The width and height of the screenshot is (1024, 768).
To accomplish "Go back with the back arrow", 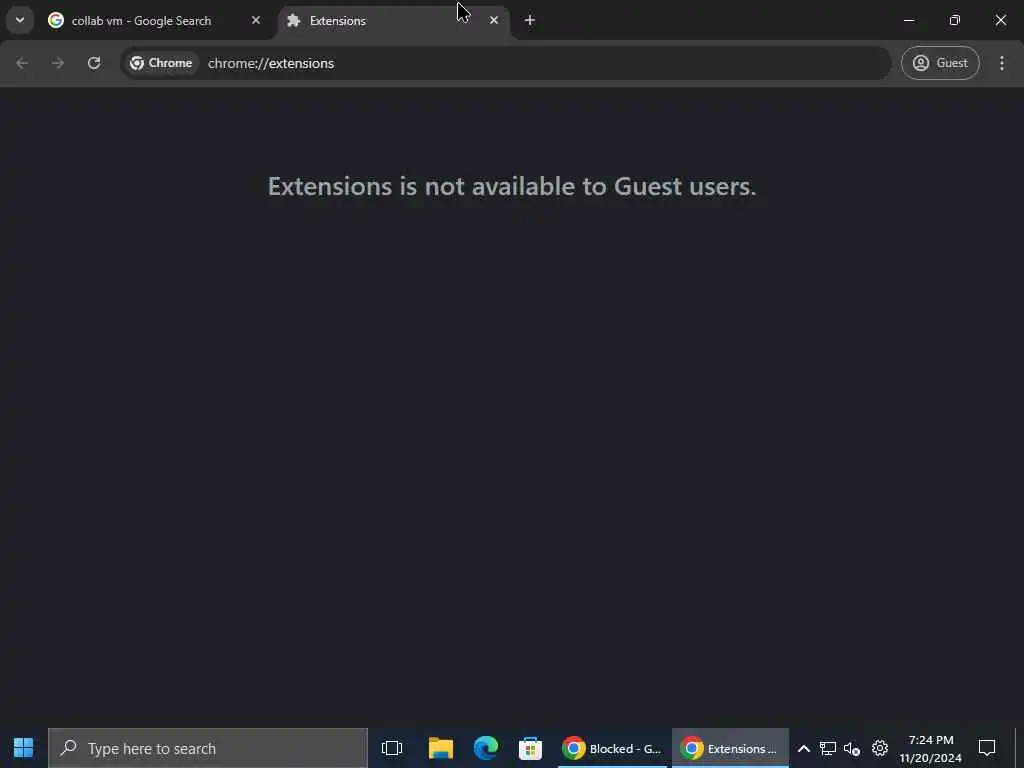I will coord(22,63).
